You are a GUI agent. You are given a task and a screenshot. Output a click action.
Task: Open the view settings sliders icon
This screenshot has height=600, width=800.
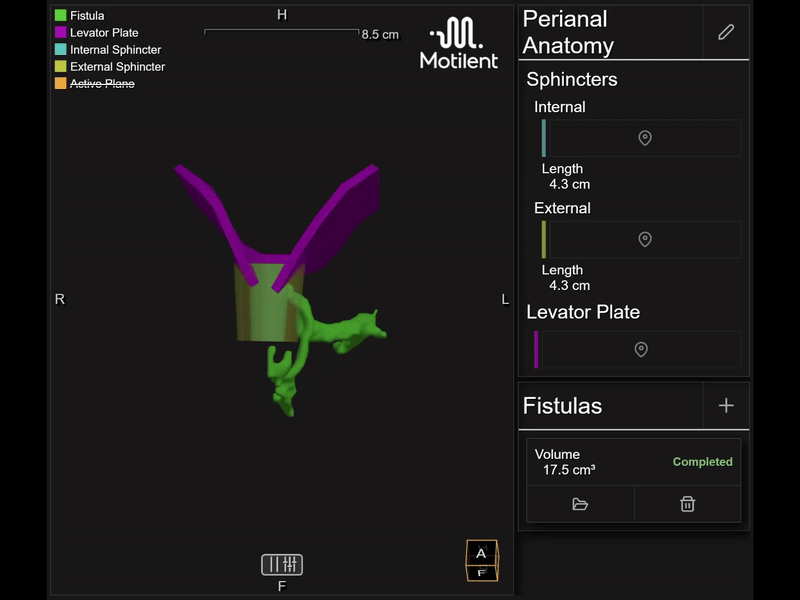282,564
